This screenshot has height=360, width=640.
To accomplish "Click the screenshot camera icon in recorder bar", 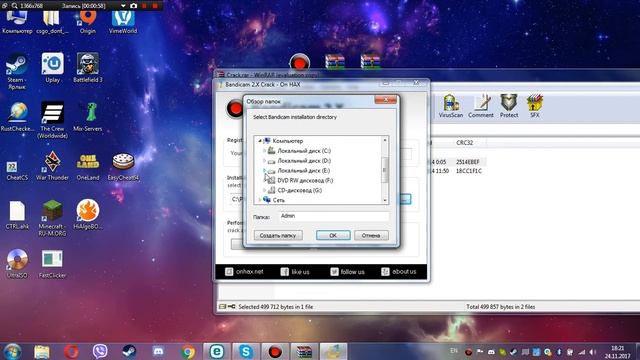I will pyautogui.click(x=133, y=6).
